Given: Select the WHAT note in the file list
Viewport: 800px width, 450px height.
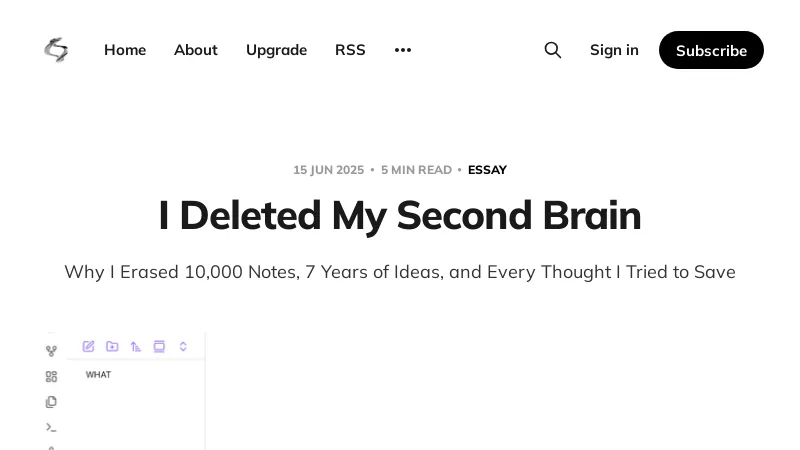Looking at the screenshot, I should pyautogui.click(x=98, y=375).
